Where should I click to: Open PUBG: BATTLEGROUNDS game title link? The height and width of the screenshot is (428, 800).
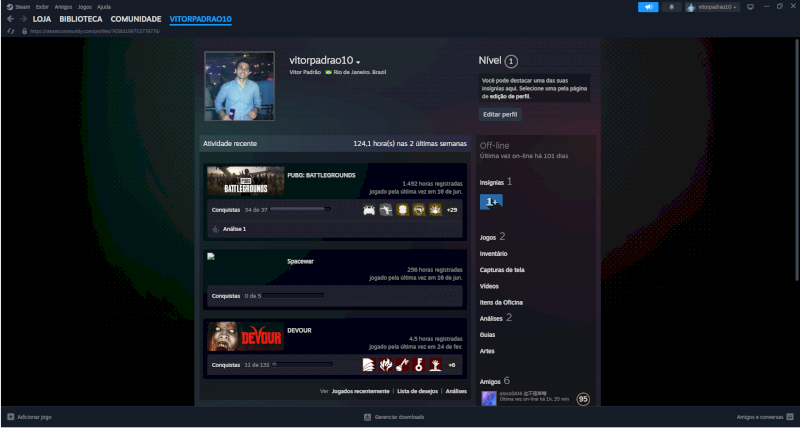tap(321, 175)
